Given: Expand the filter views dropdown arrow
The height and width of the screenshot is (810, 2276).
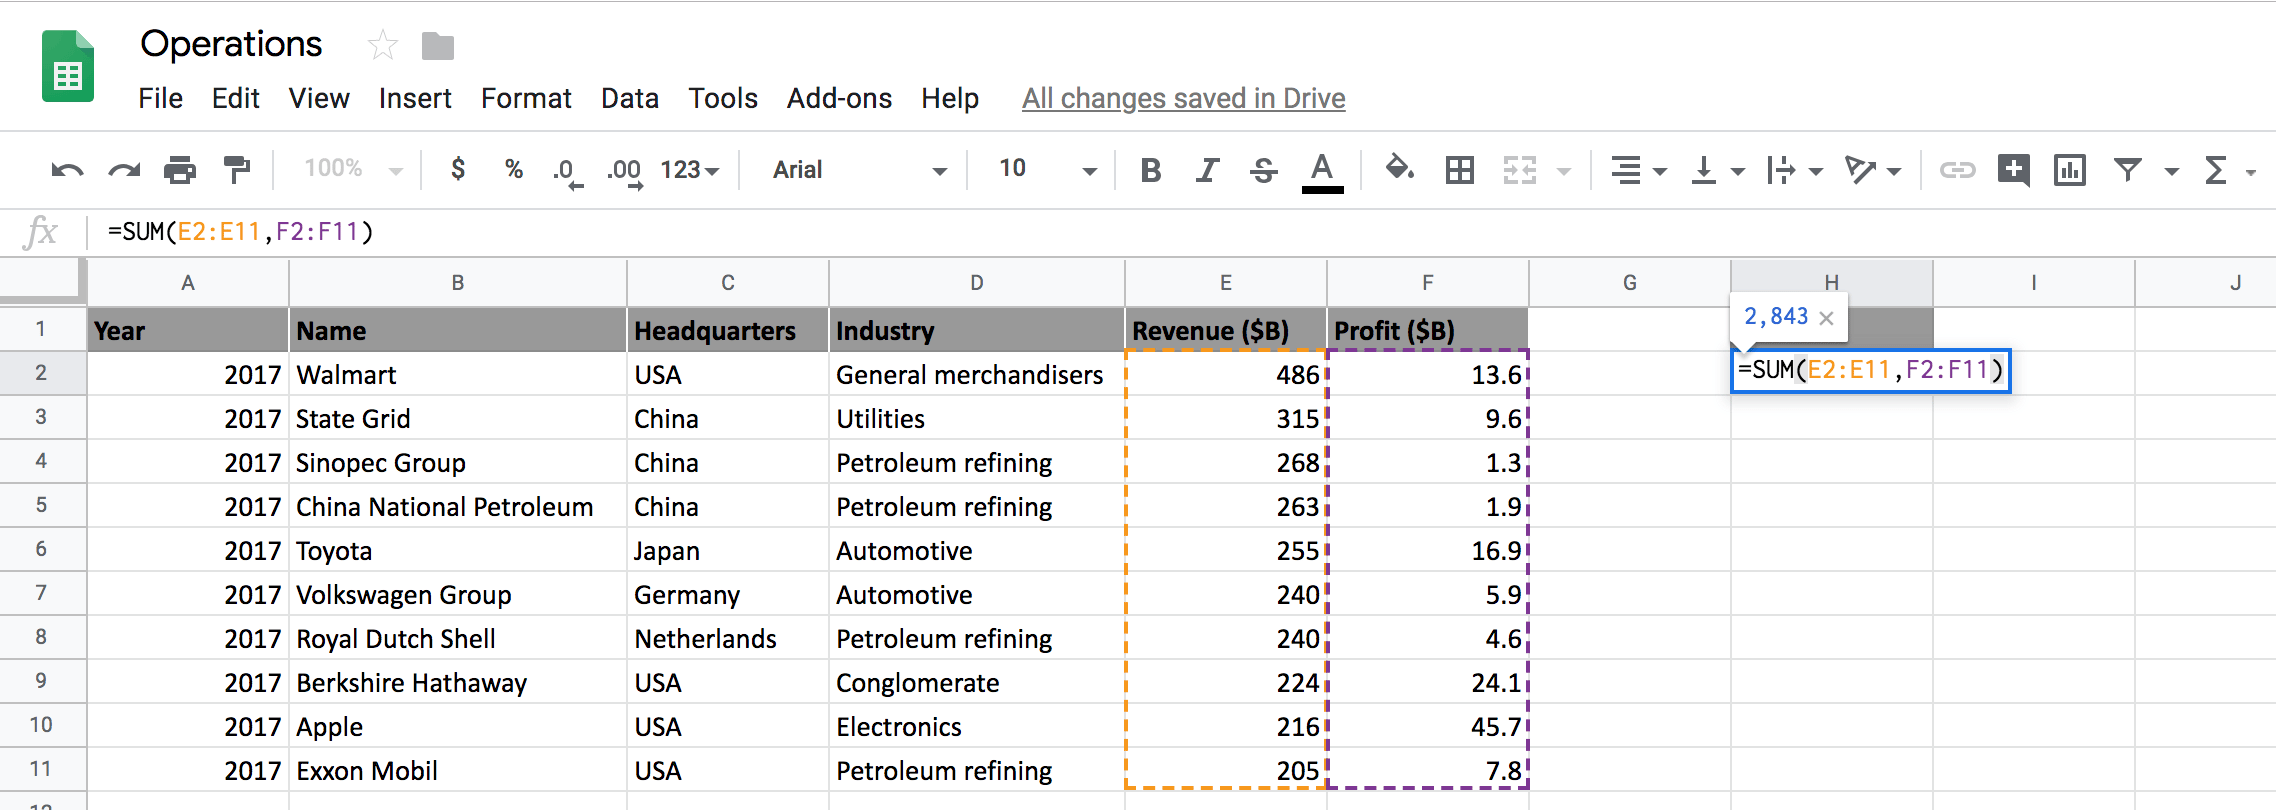Looking at the screenshot, I should (2171, 172).
